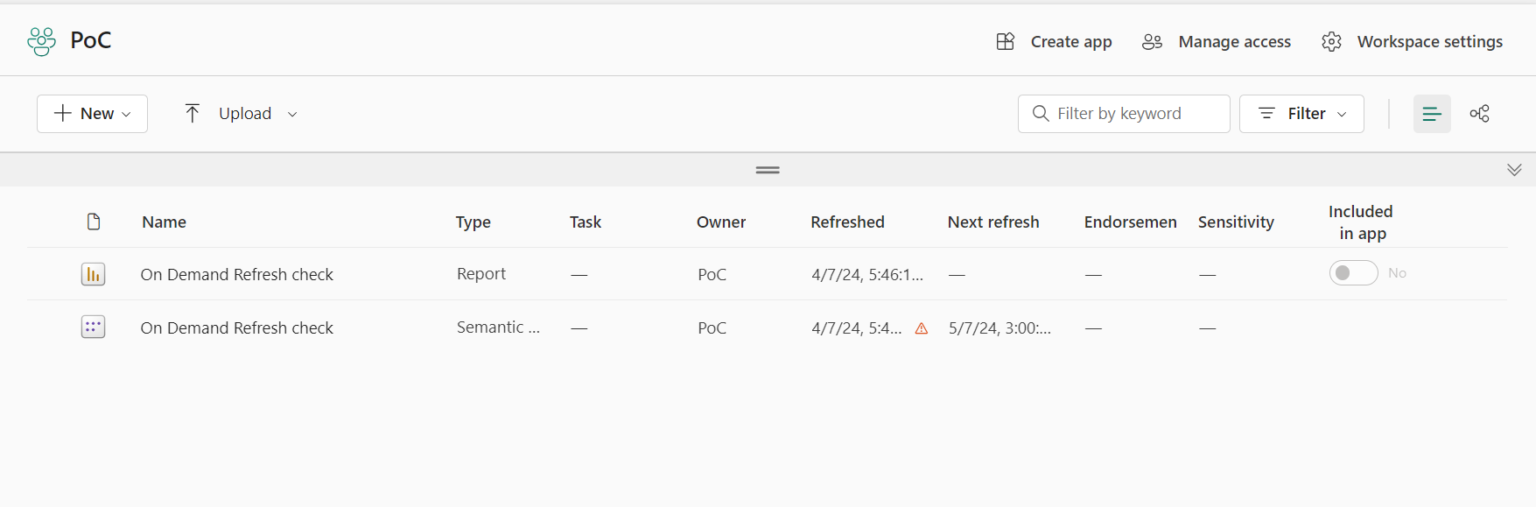
Task: Click the file type column header icon
Action: (x=93, y=222)
